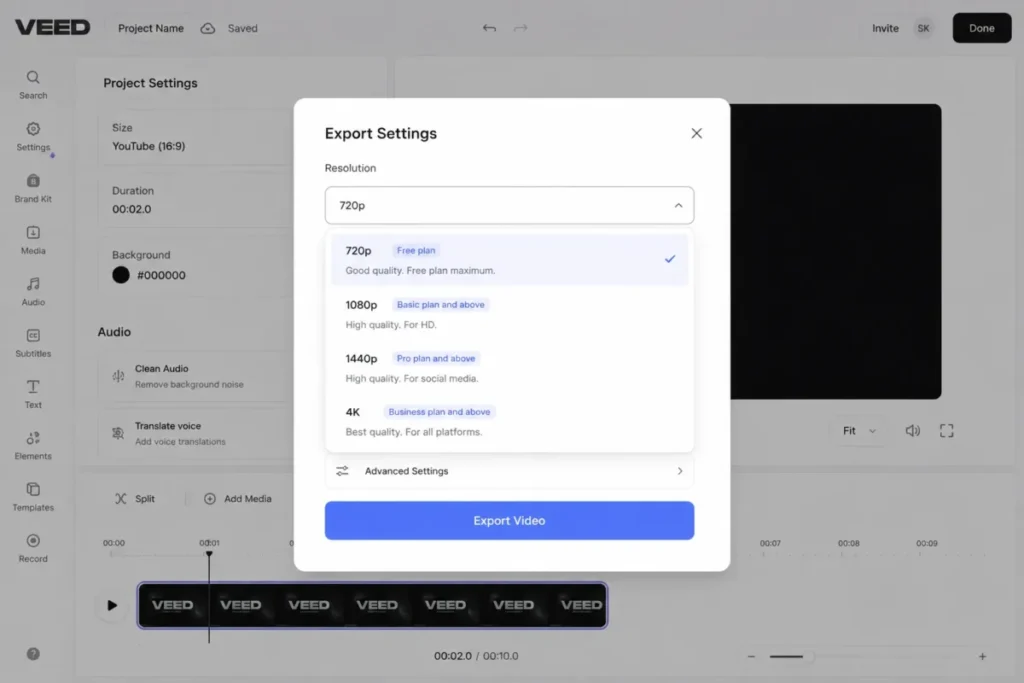The height and width of the screenshot is (683, 1024).
Task: Enter fullscreen preview mode
Action: coord(946,430)
